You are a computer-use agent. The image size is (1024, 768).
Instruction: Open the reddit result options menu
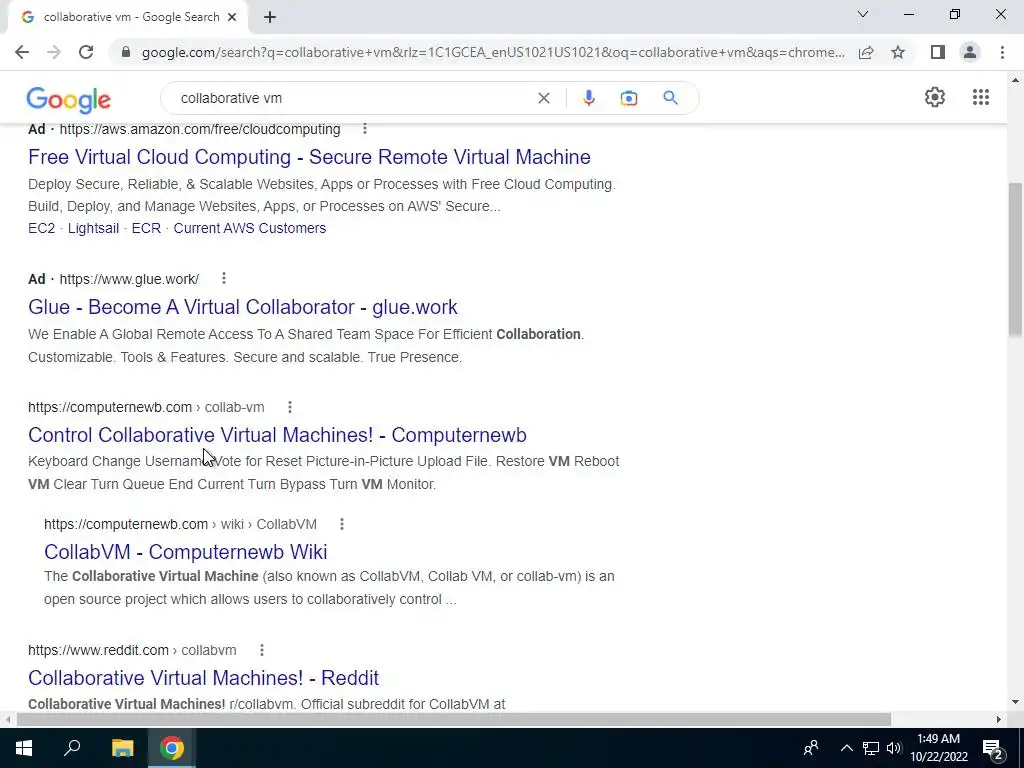[x=261, y=650]
